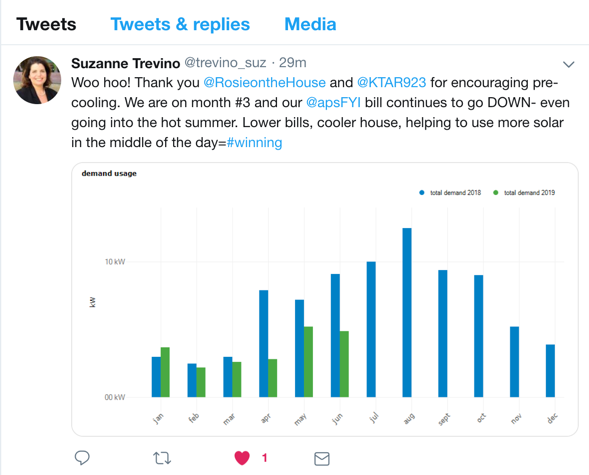This screenshot has height=475, width=589.
Task: Share tweet via direct message envelope icon
Action: point(322,458)
